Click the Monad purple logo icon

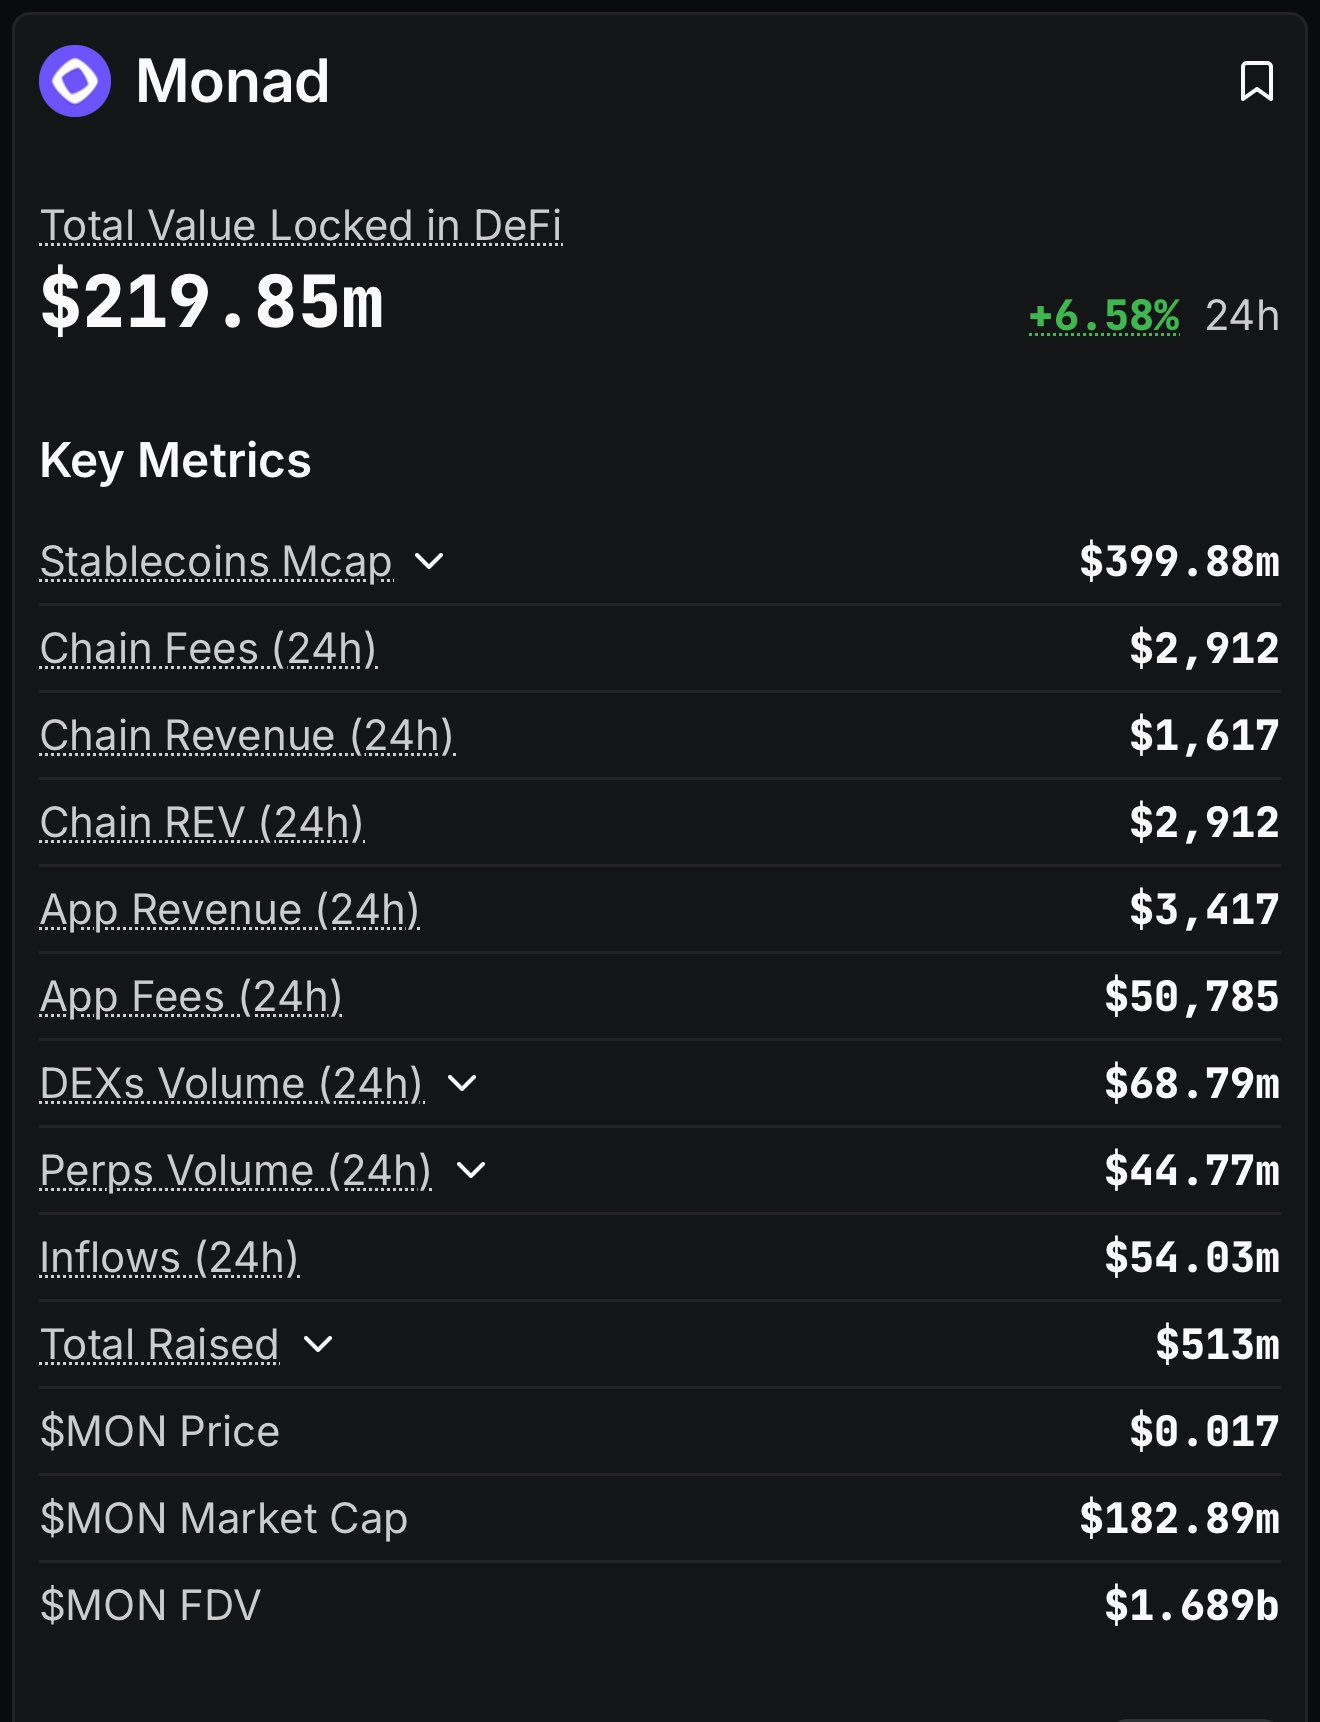point(75,81)
